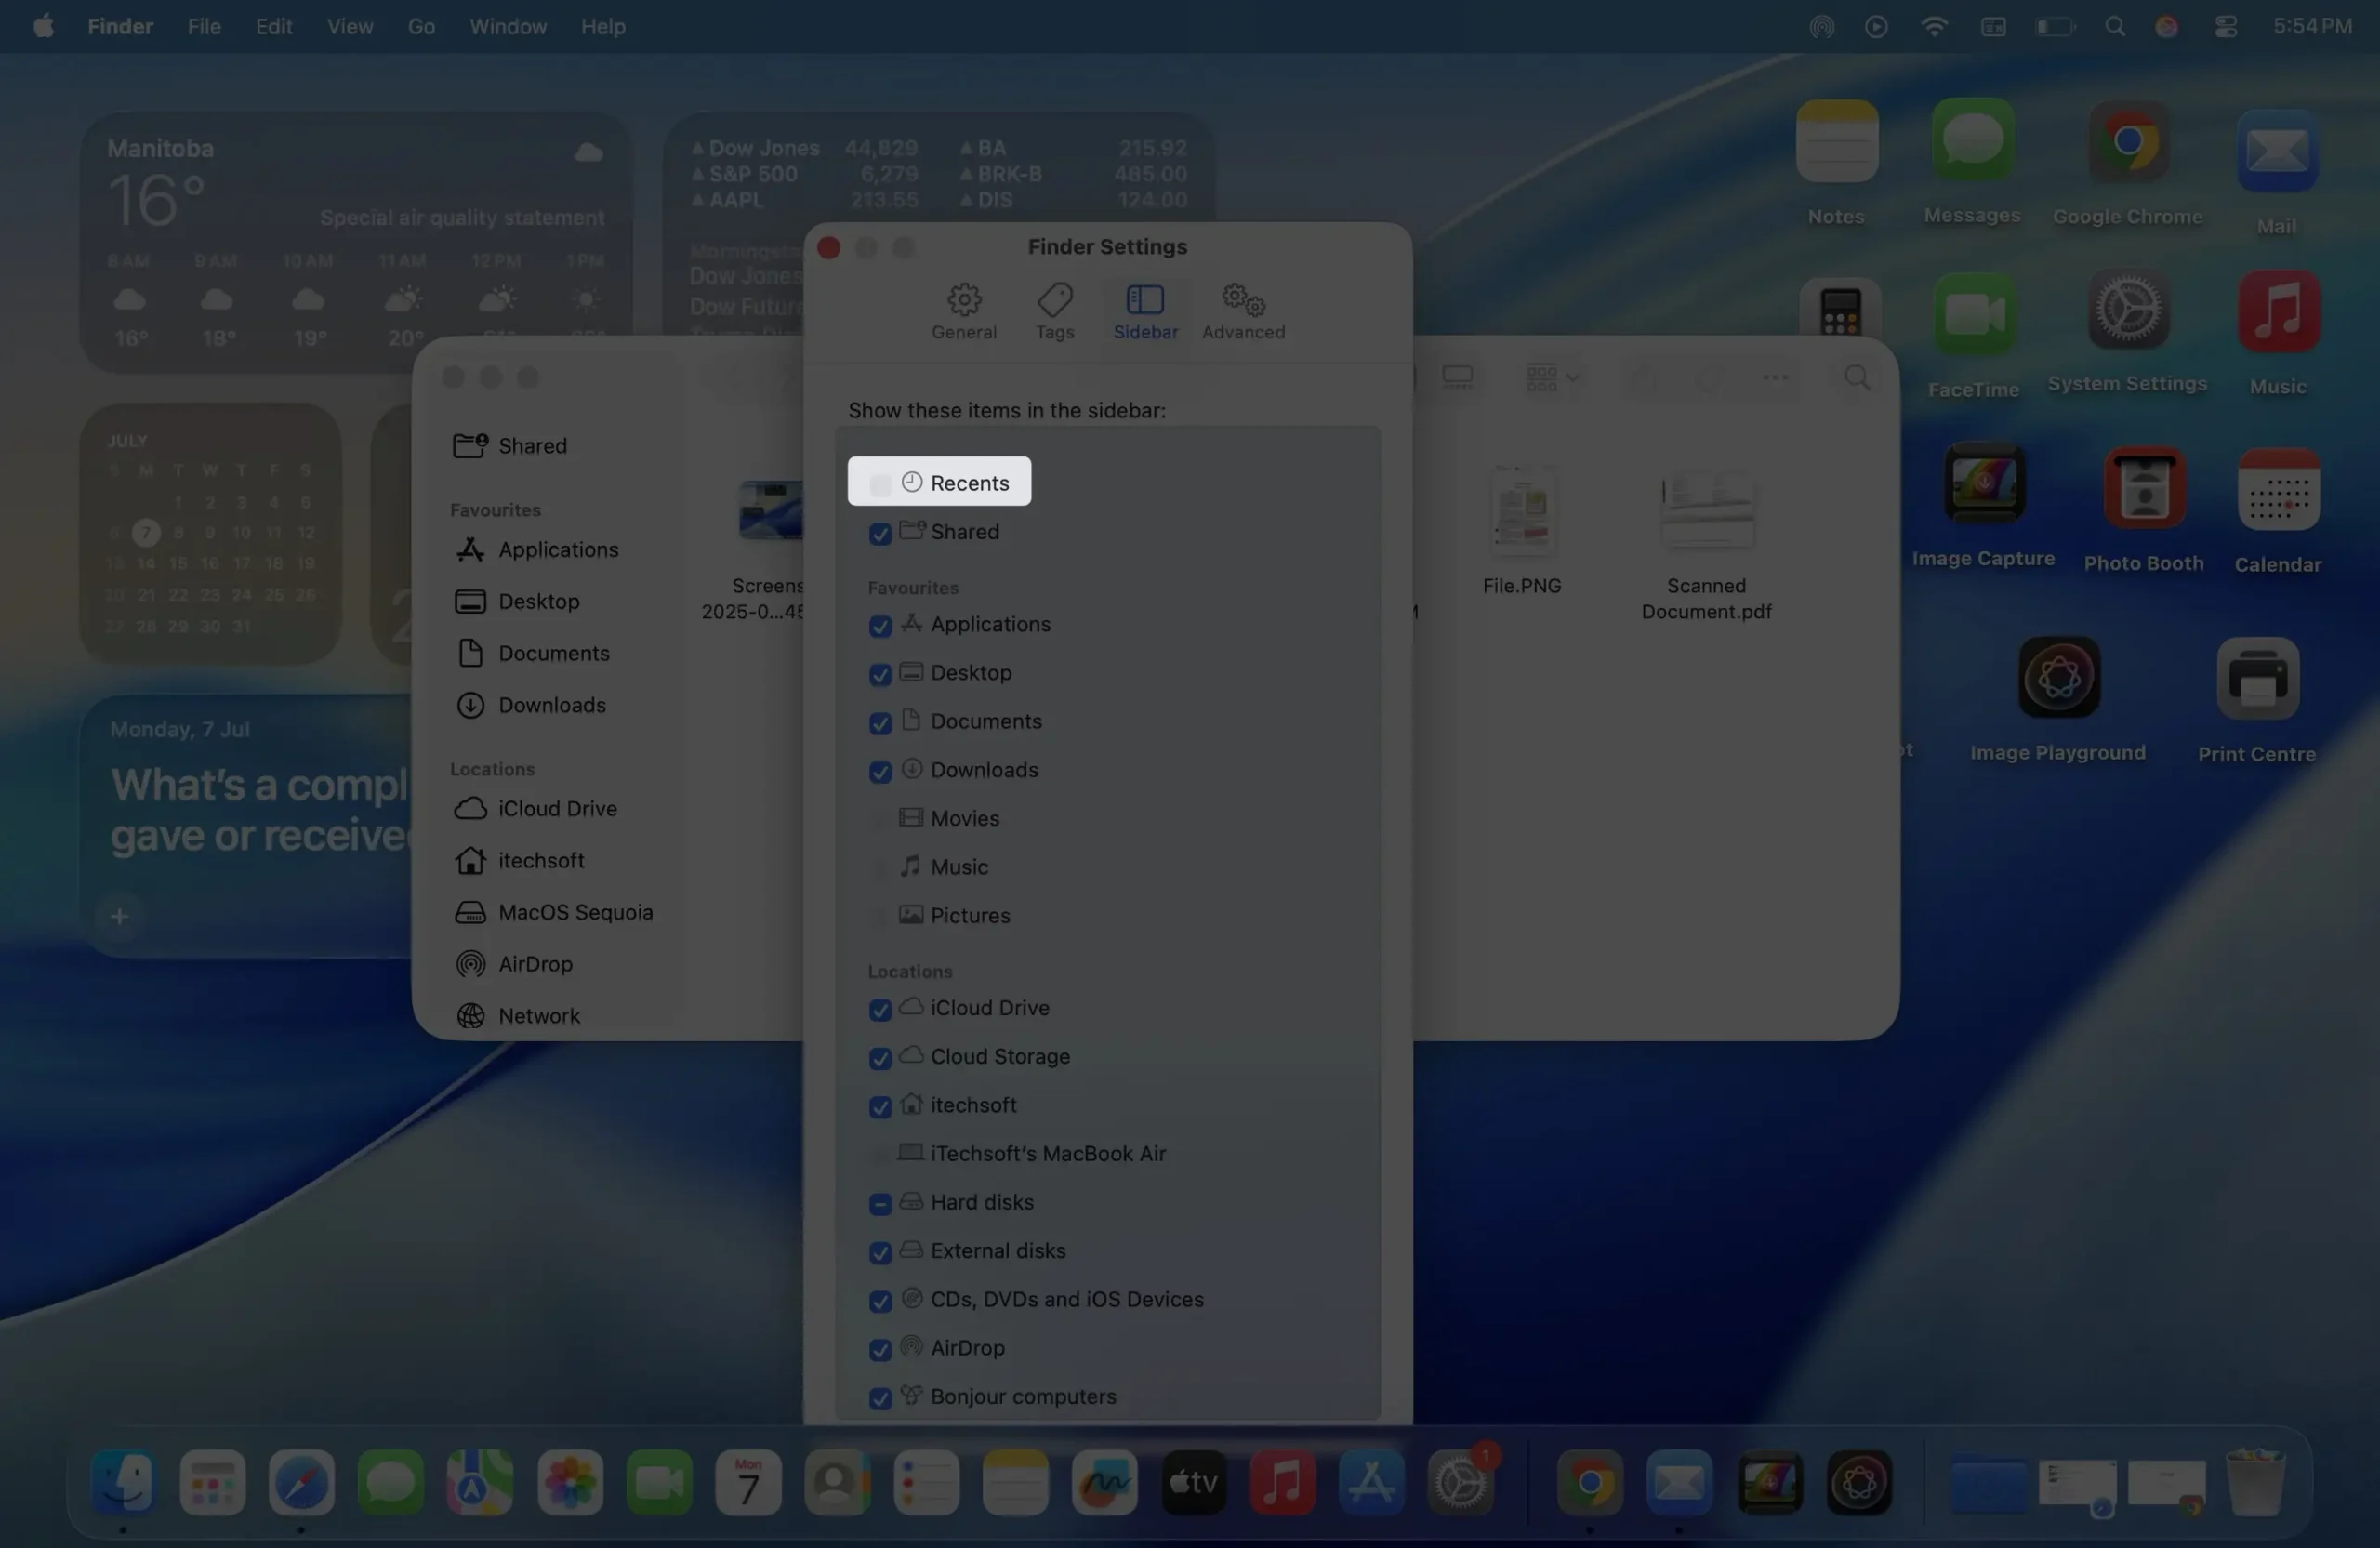
Task: Uncheck the Shared sidebar item
Action: click(880, 534)
